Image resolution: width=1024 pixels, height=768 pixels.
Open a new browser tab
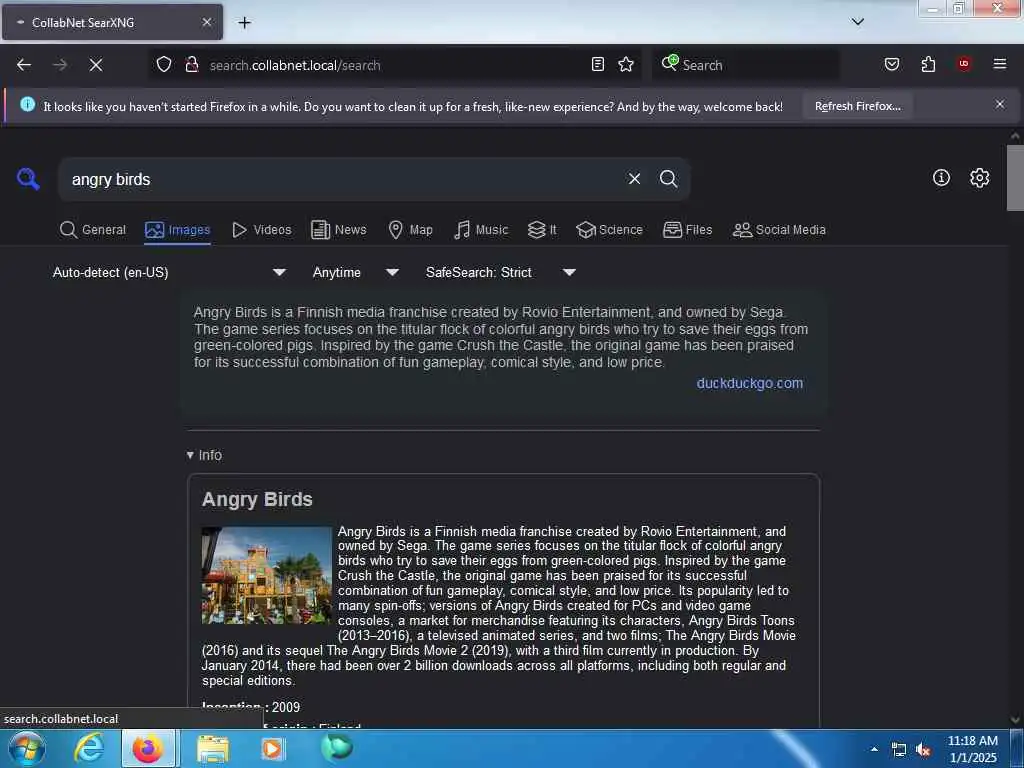244,22
